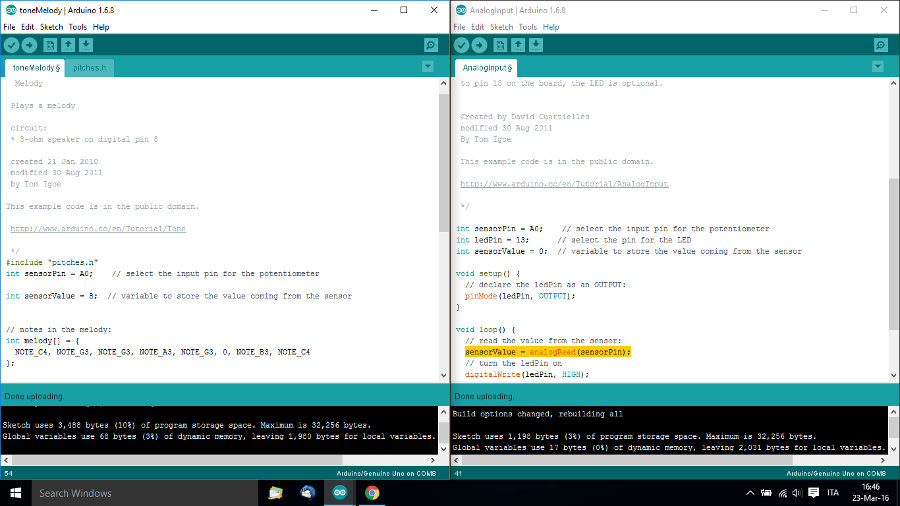The width and height of the screenshot is (900, 506).
Task: Click 'Arduino/Genuino Uno on COM8' in toneMelody status bar
Action: (x=386, y=473)
